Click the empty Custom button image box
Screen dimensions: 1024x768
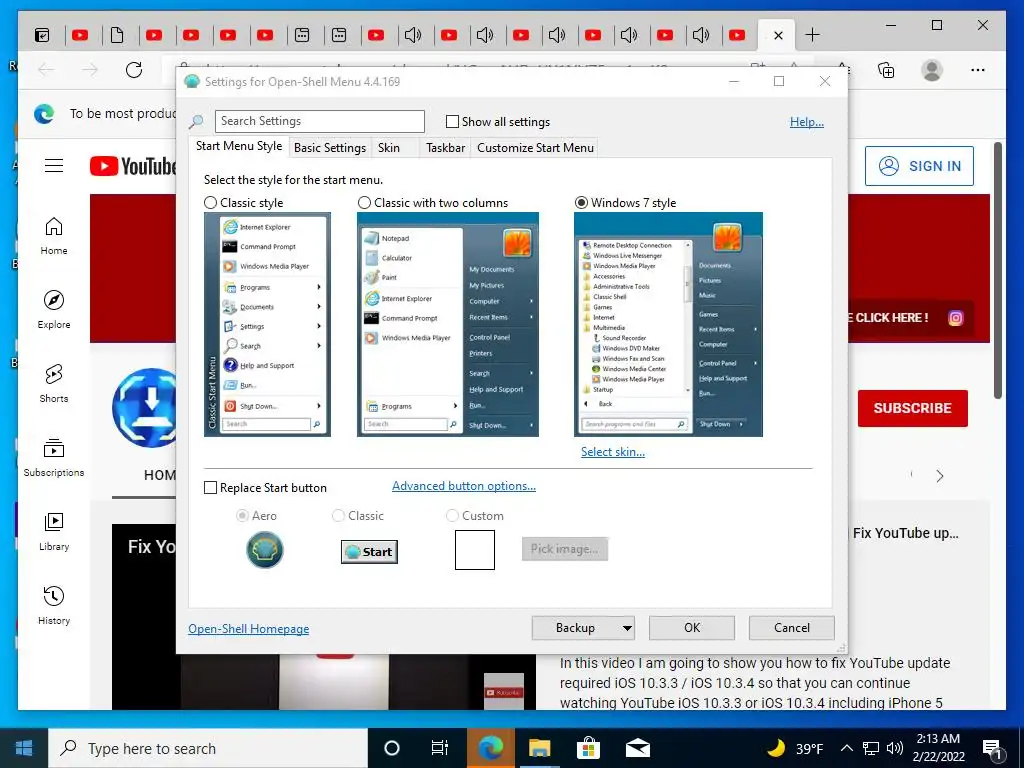tap(475, 550)
